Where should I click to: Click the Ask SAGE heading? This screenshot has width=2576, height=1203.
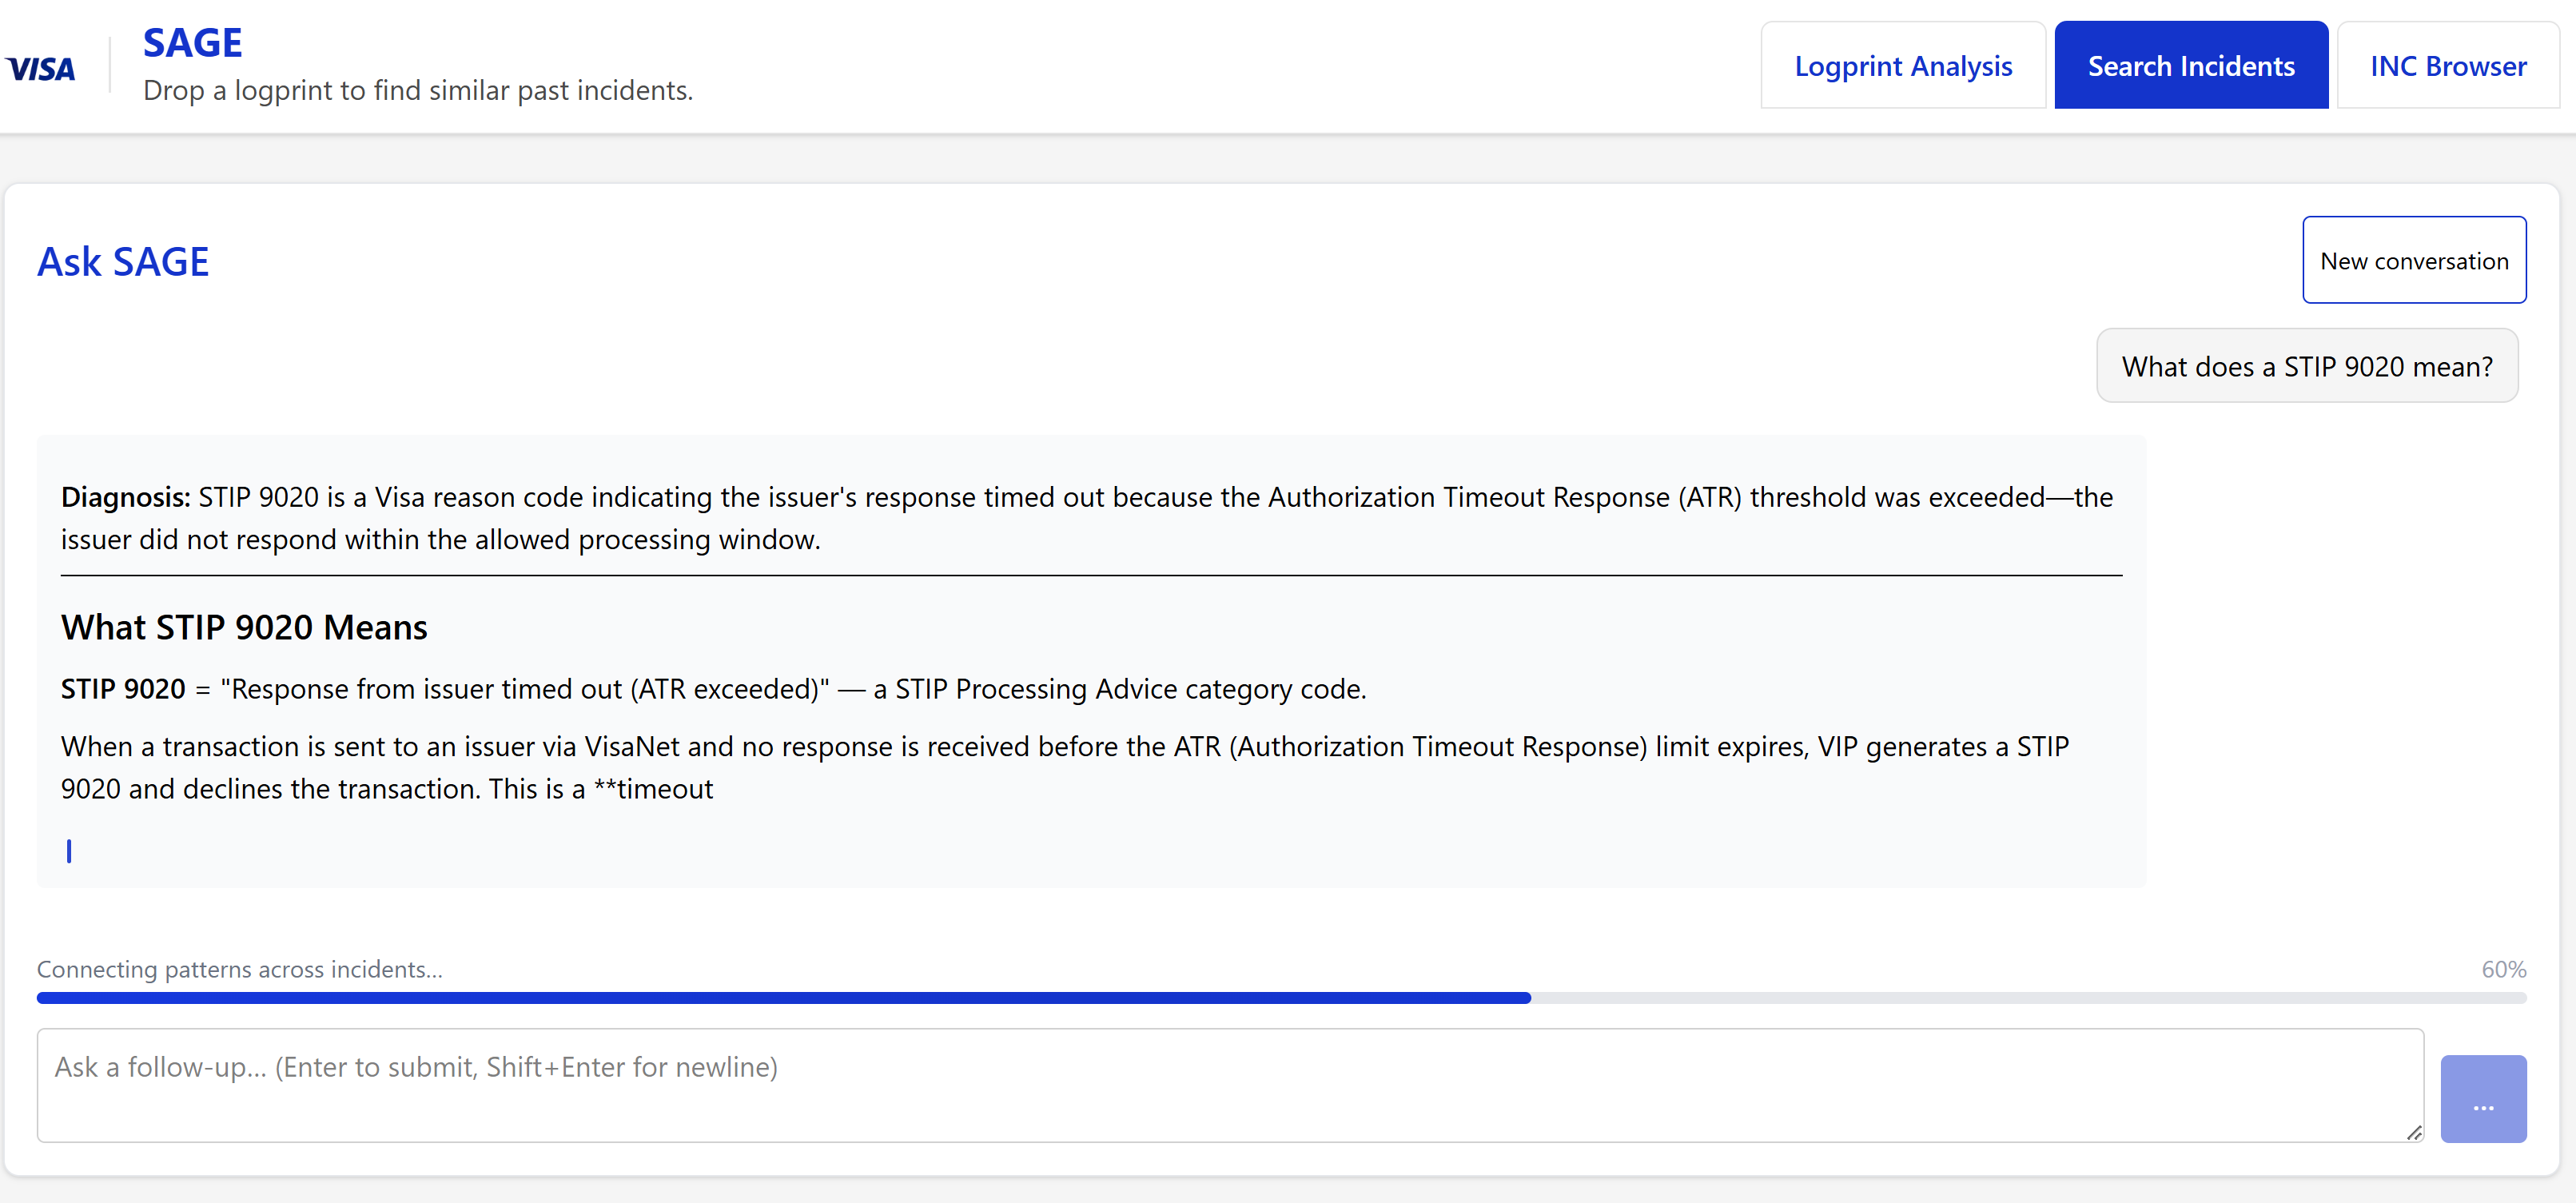[x=123, y=262]
